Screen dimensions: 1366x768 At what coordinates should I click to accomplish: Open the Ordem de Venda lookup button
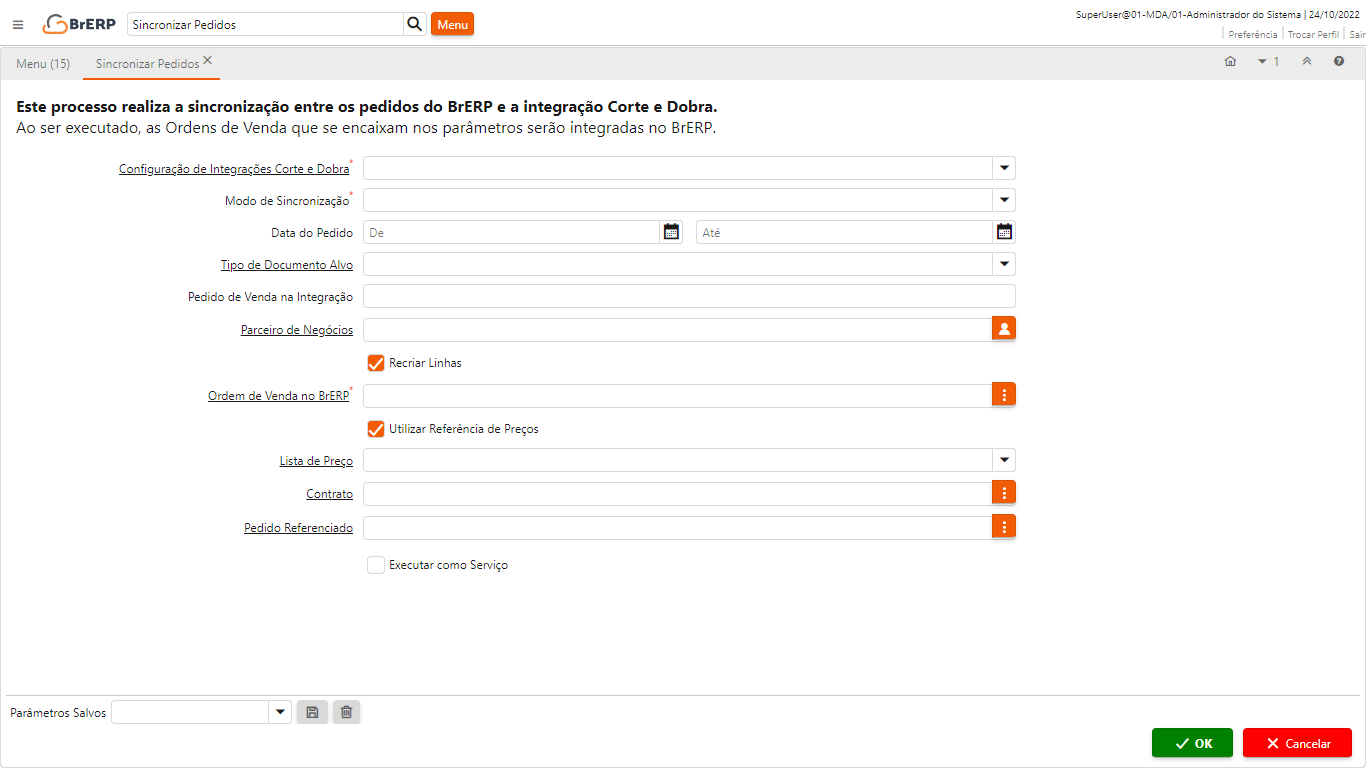[1004, 395]
